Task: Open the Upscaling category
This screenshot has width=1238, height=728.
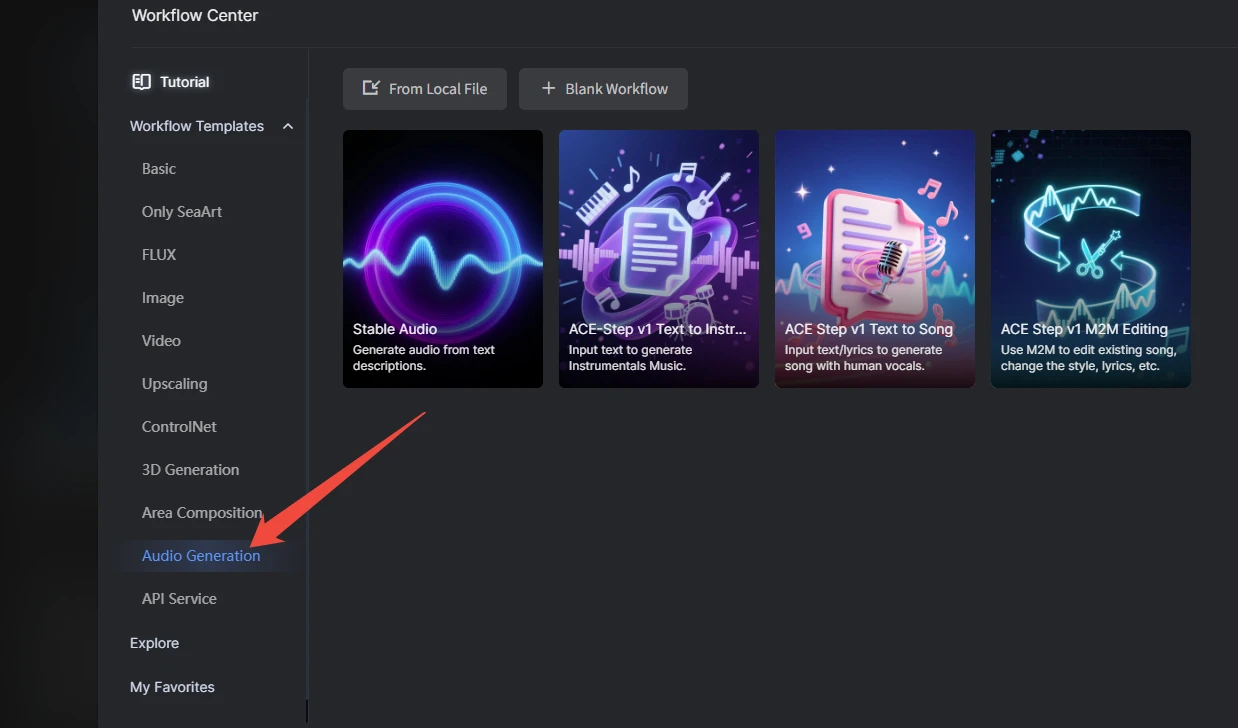Action: pos(175,384)
